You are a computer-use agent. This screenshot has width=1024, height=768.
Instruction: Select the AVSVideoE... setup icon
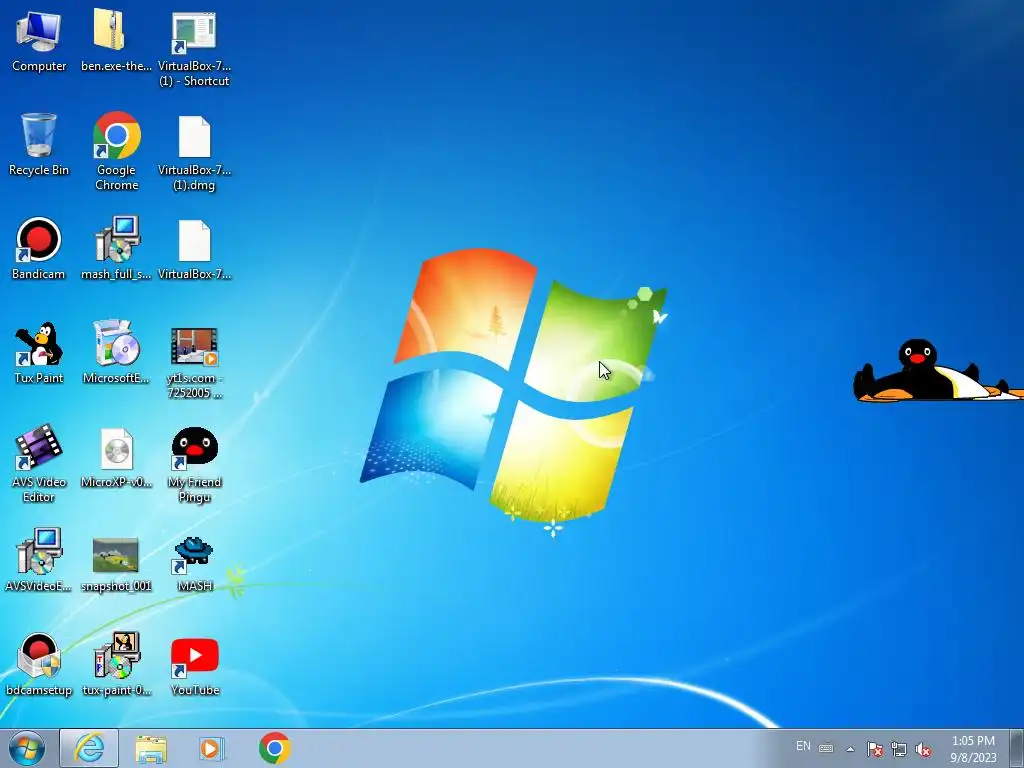tap(39, 560)
